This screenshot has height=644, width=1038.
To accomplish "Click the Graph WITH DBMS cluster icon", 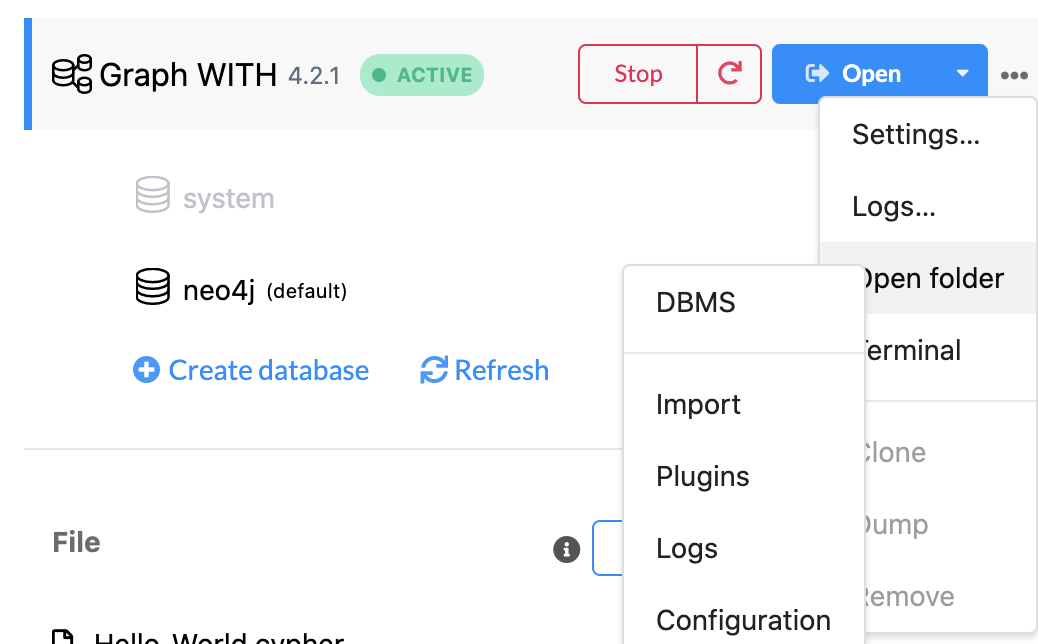I will coord(71,74).
